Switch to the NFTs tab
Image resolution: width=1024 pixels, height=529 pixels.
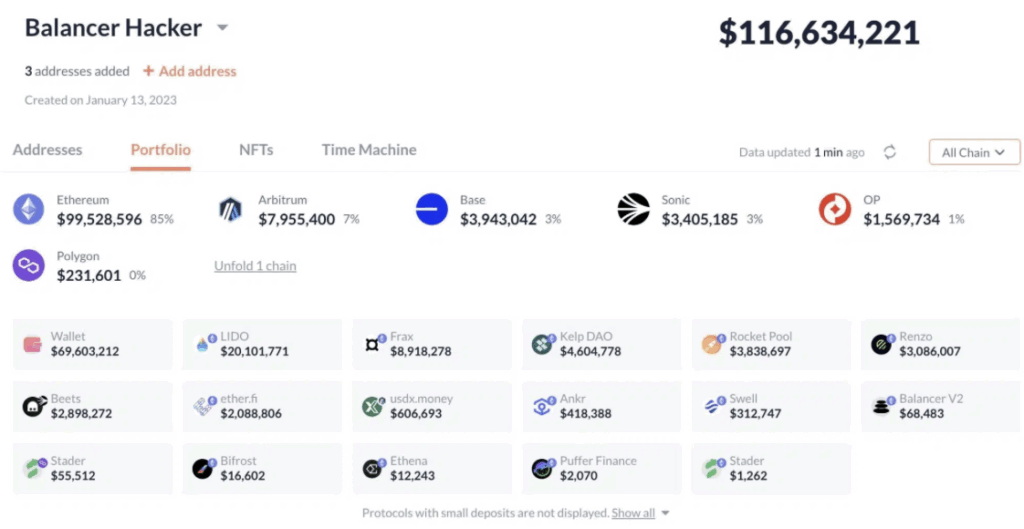coord(256,150)
